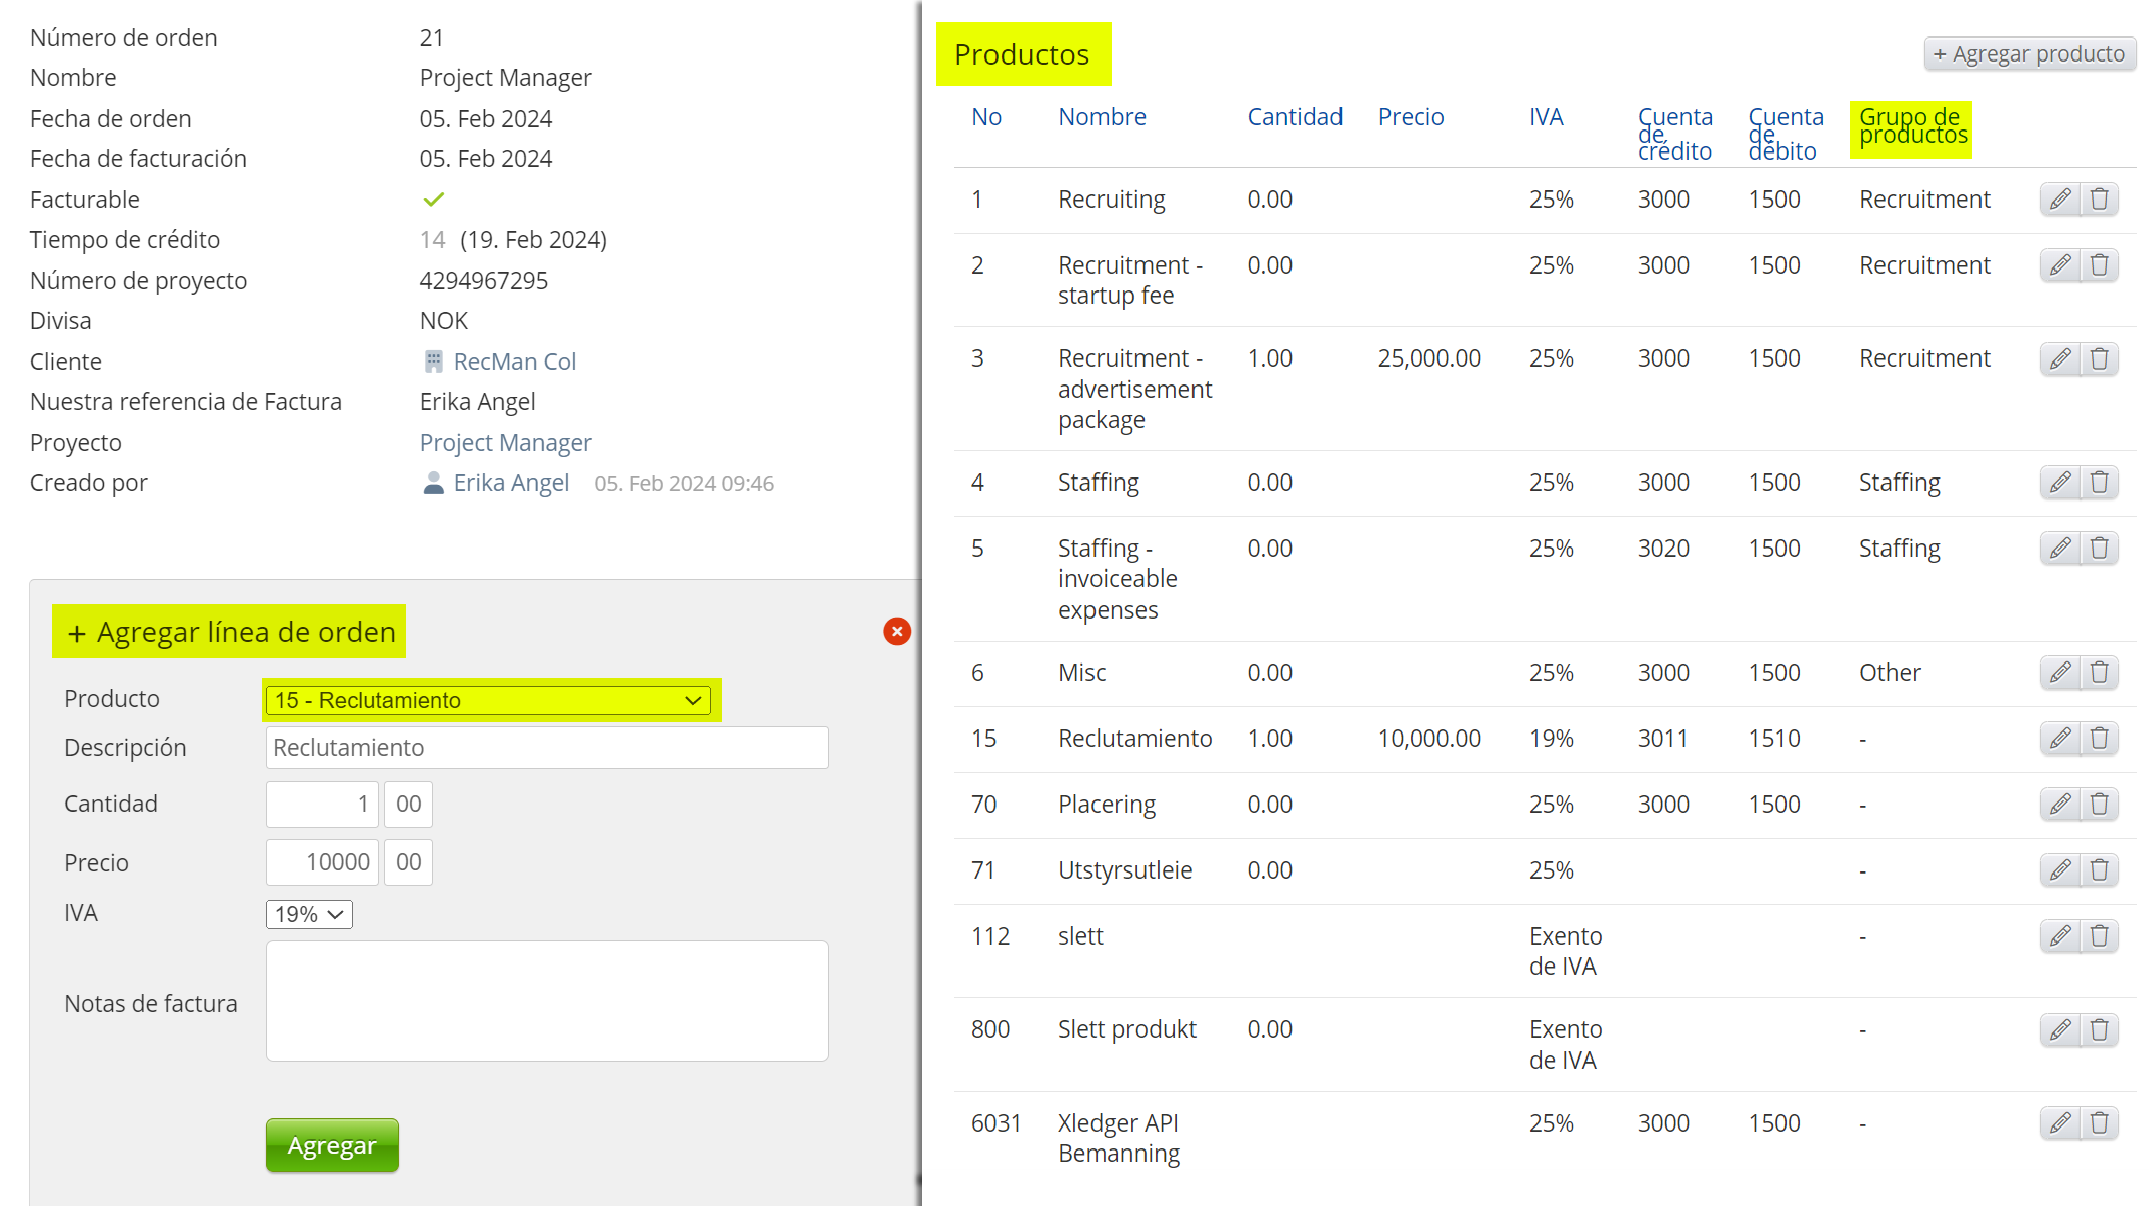Click the Descripción input field
2152x1206 pixels.
pos(547,748)
